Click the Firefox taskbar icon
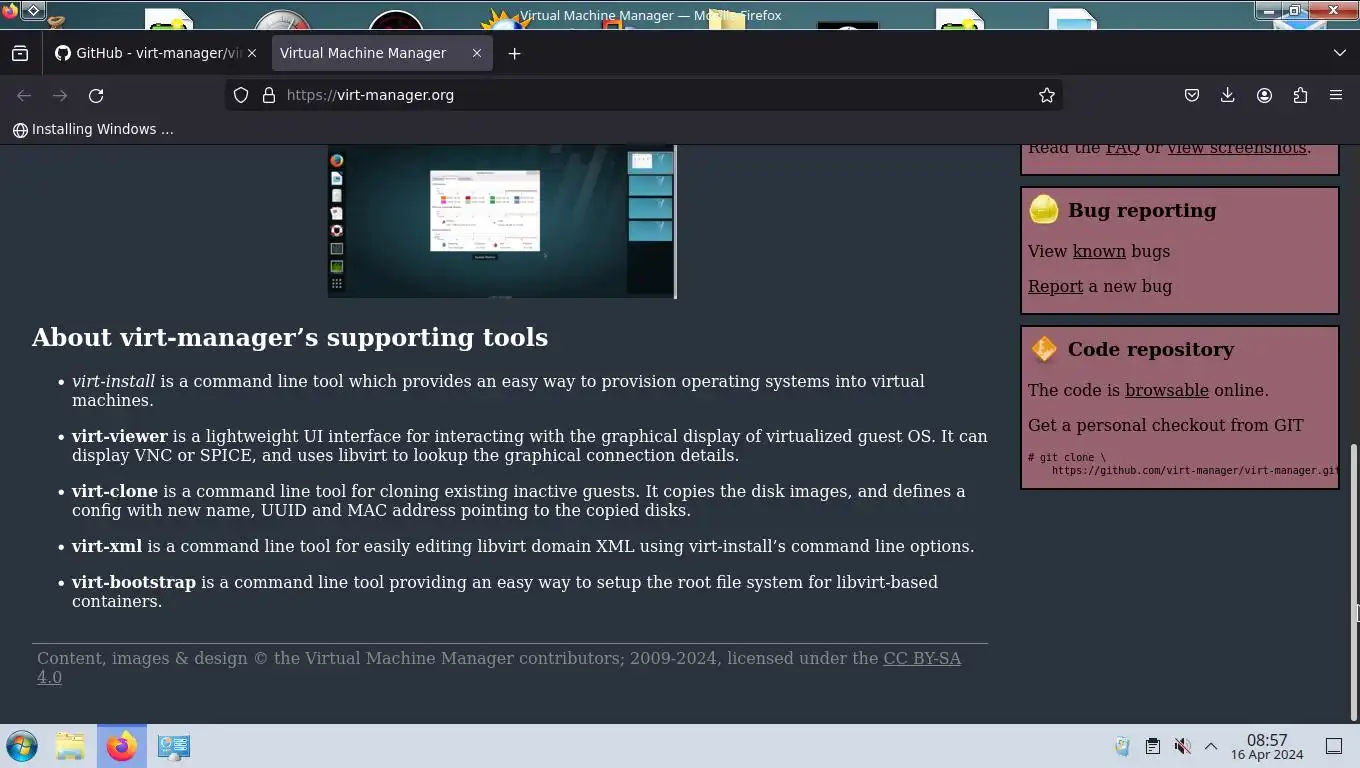Screen dimensions: 1360x768 click(x=122, y=746)
